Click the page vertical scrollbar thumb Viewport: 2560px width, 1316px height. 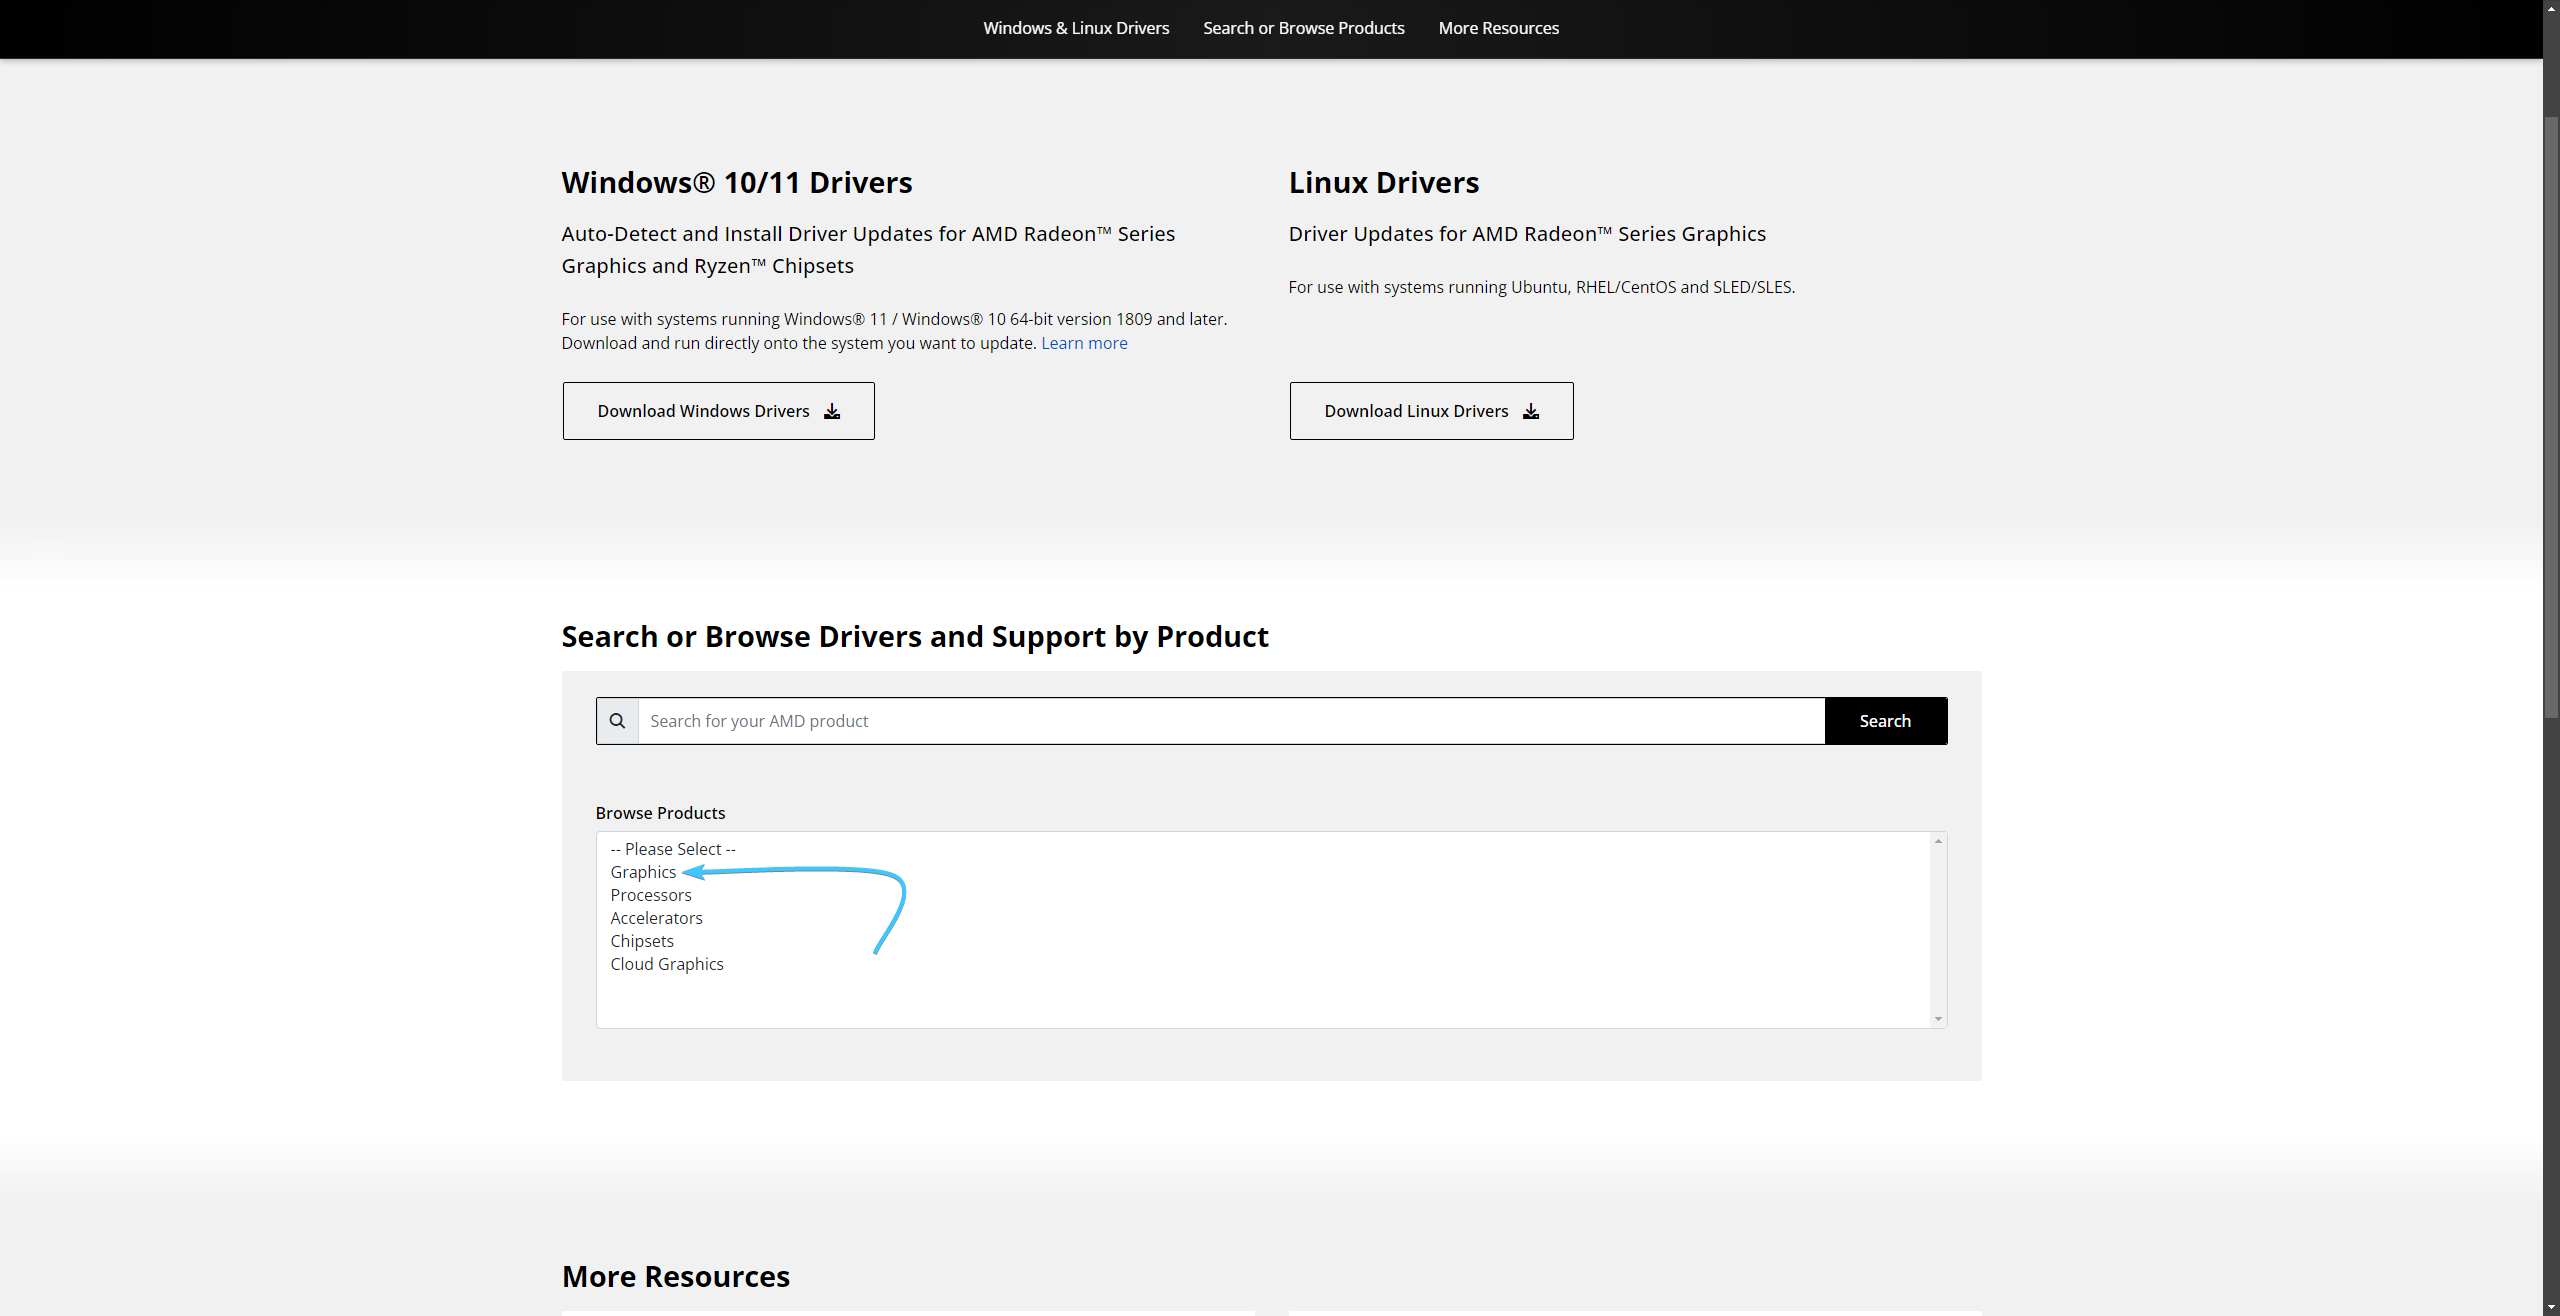pyautogui.click(x=2551, y=417)
